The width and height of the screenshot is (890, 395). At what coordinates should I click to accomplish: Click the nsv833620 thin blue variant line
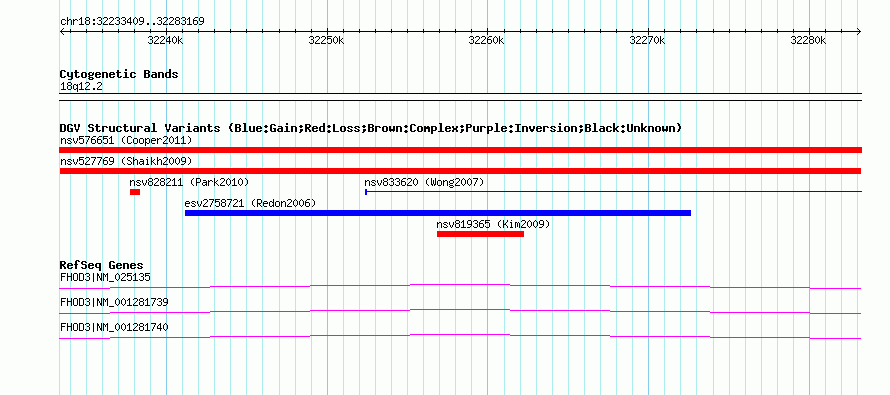614,192
